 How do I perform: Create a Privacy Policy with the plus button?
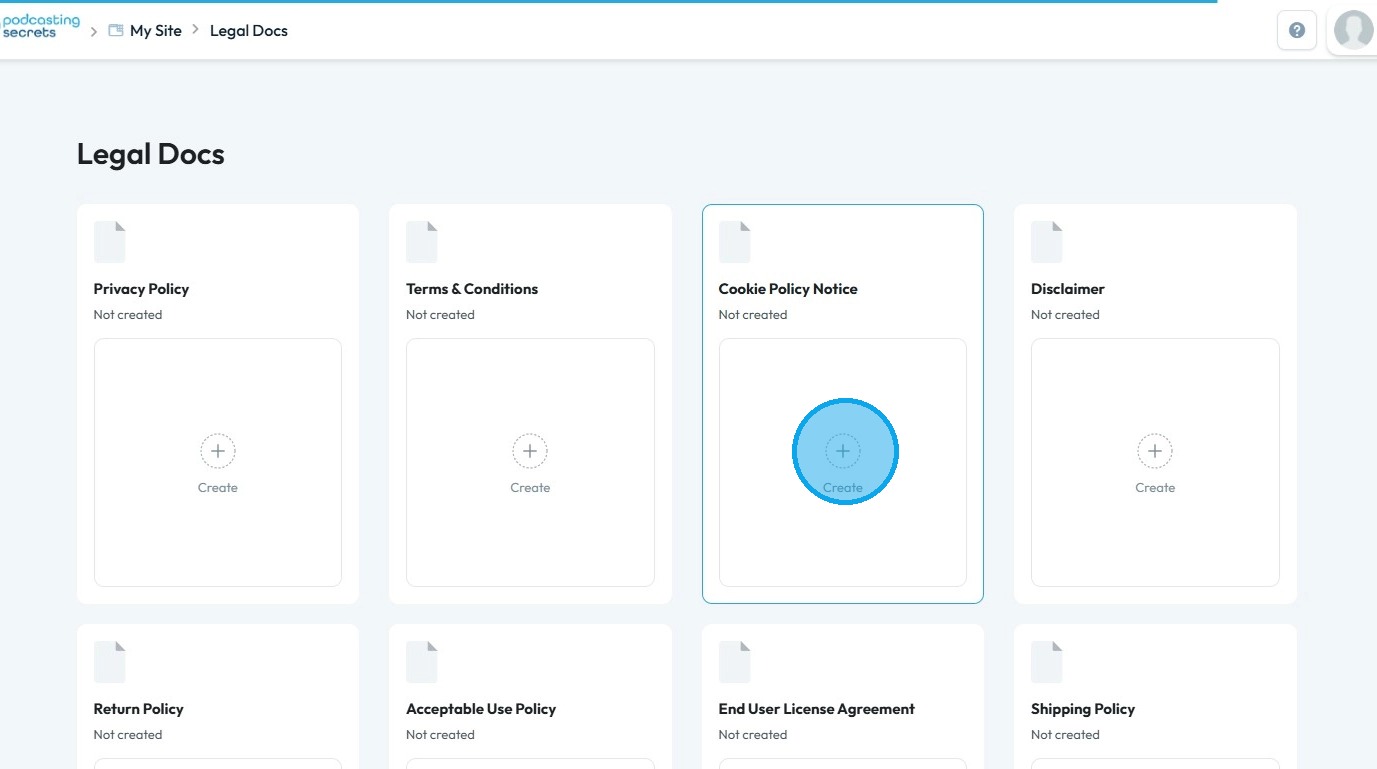[218, 451]
